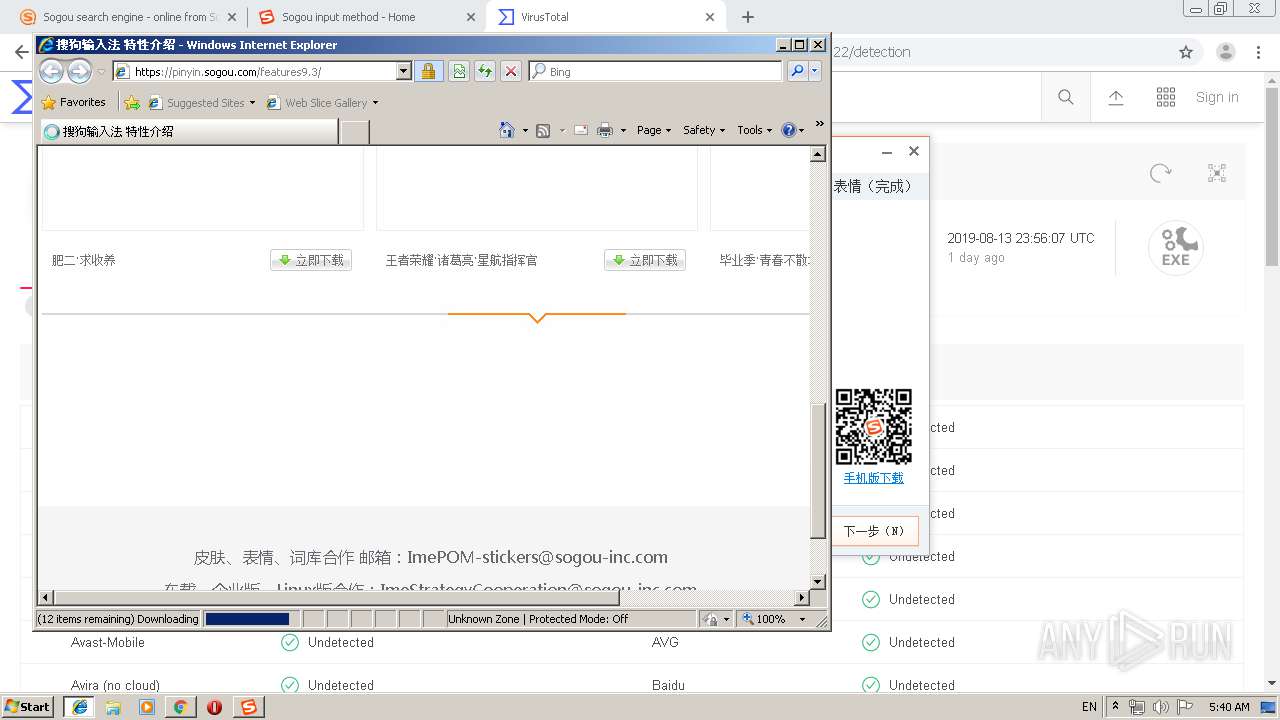Click 下一步 (N) button in installer
Image resolution: width=1280 pixels, height=720 pixels.
(874, 531)
